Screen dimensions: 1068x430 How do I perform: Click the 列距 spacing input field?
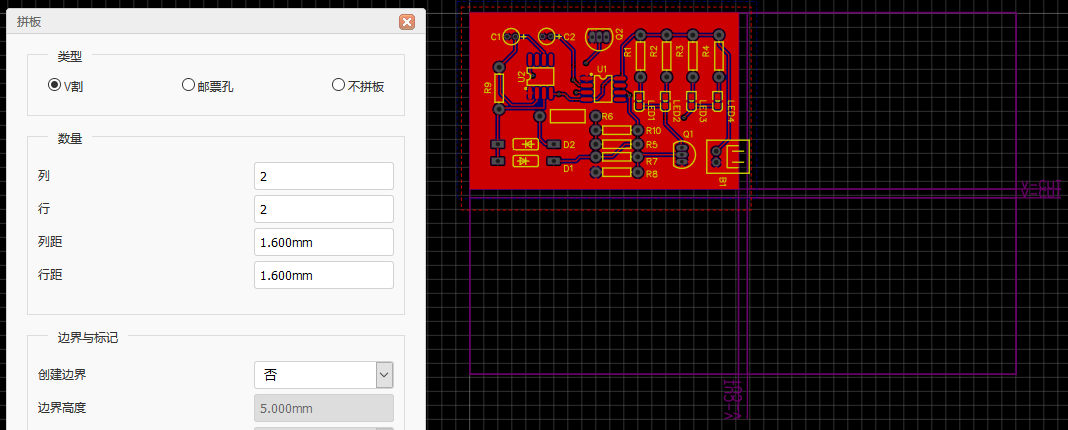(x=324, y=242)
